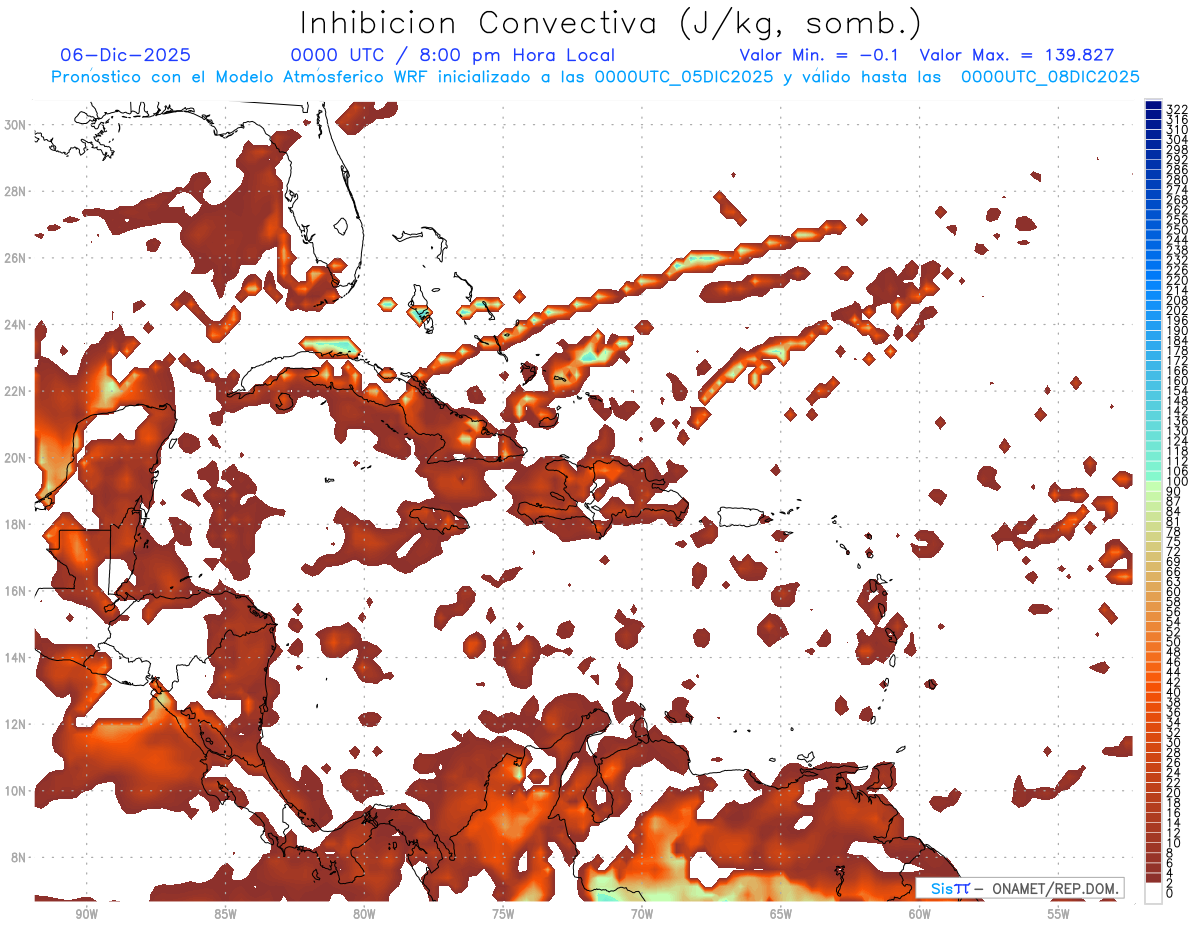The width and height of the screenshot is (1200, 927).
Task: Click the colorbar value label '220'
Action: 1176,280
